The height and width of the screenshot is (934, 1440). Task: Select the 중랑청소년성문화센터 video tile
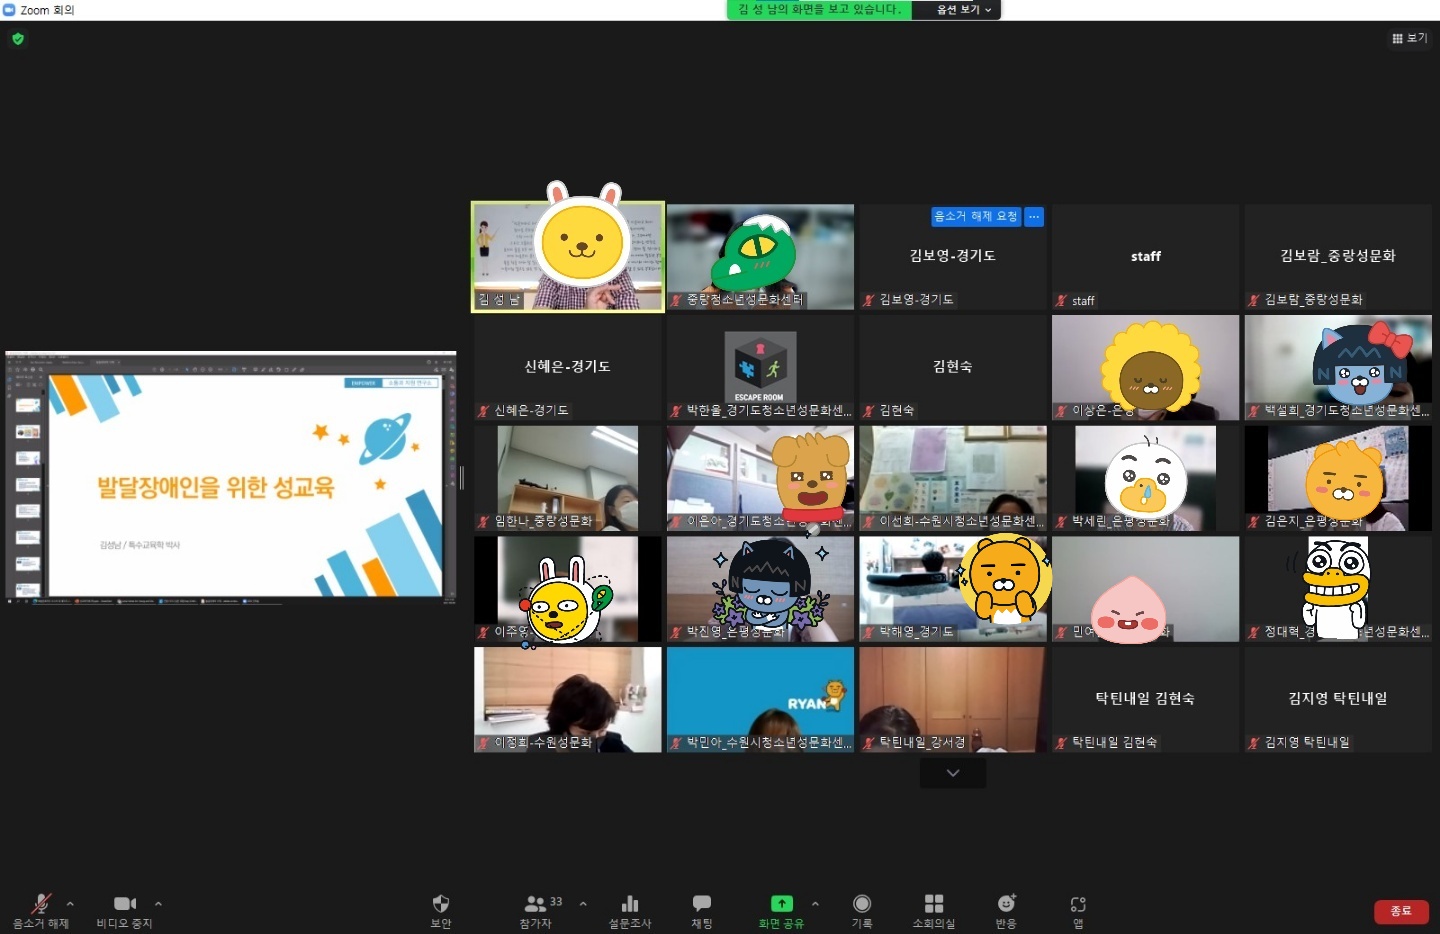click(760, 257)
